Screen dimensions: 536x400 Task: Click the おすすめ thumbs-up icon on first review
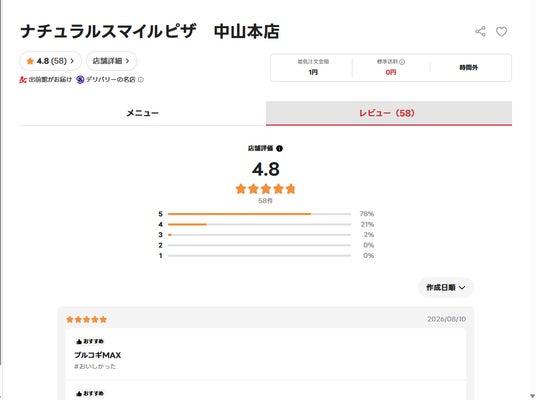tap(79, 341)
